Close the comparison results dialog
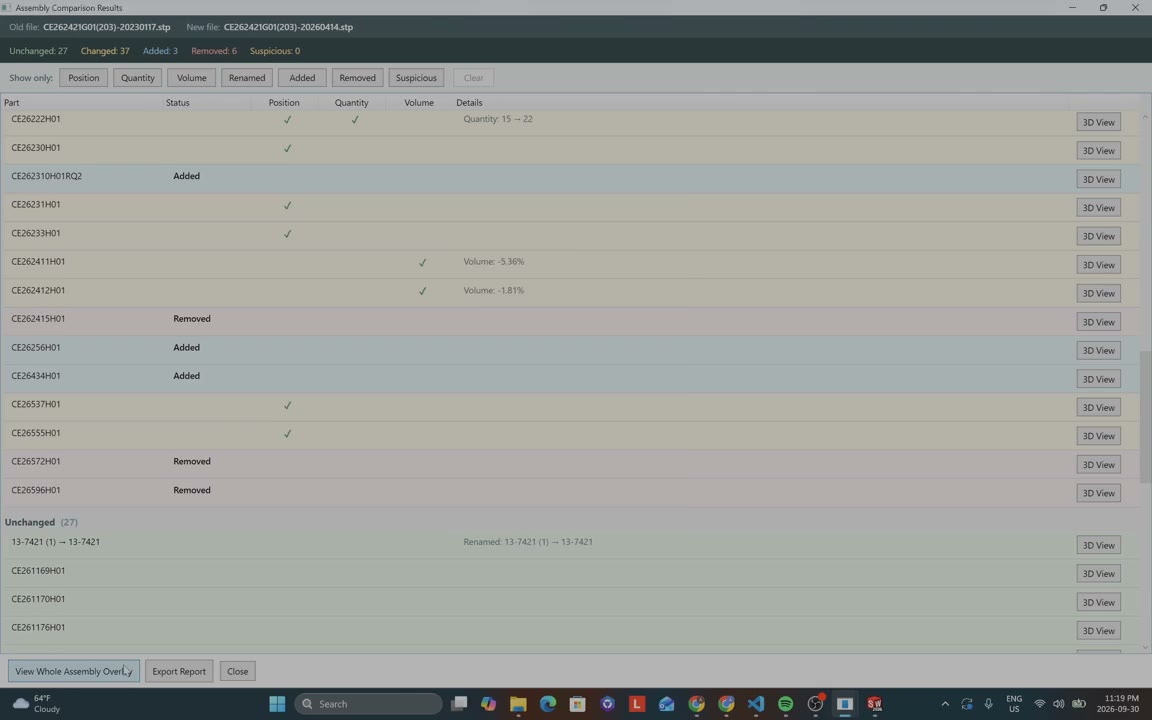 click(x=237, y=672)
